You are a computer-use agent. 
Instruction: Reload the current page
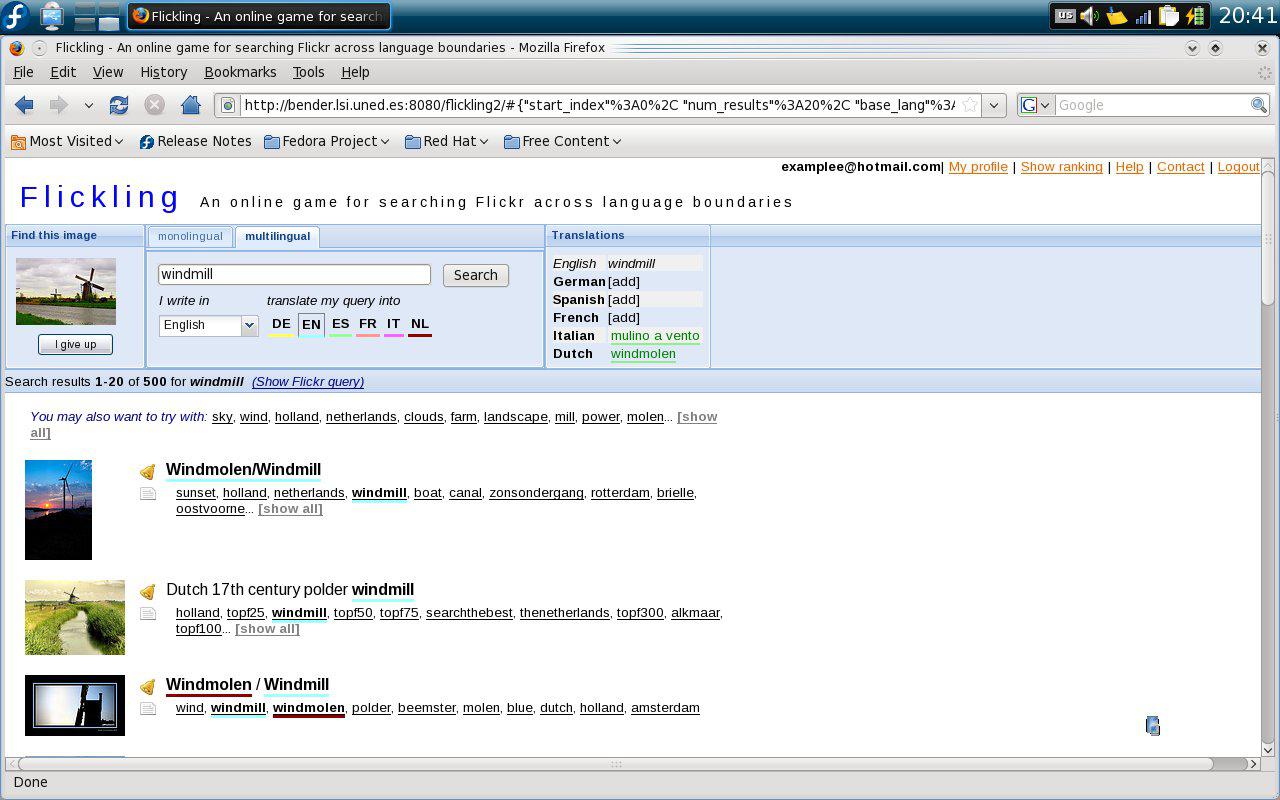(119, 105)
